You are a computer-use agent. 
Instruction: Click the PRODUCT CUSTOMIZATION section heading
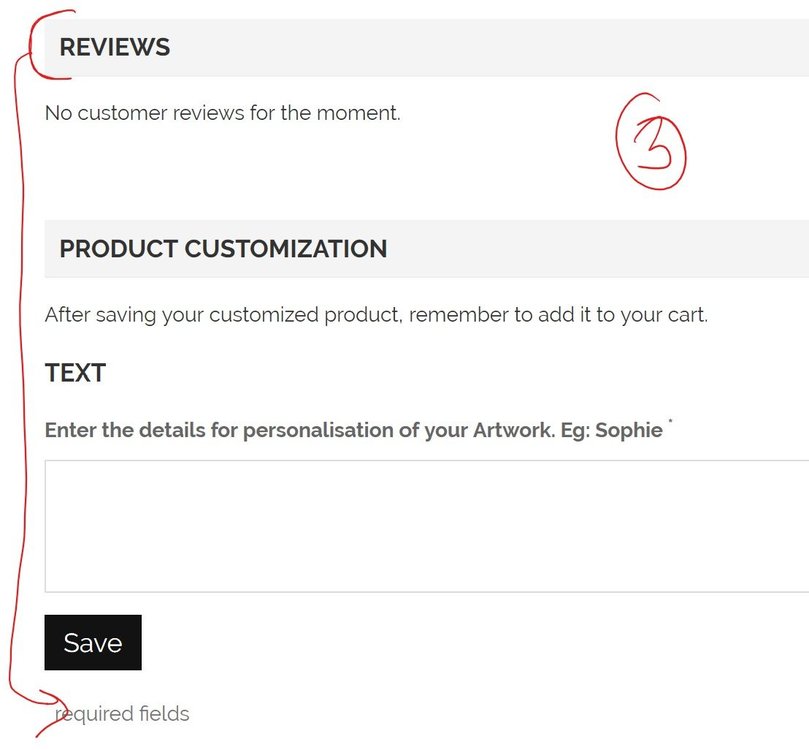223,249
